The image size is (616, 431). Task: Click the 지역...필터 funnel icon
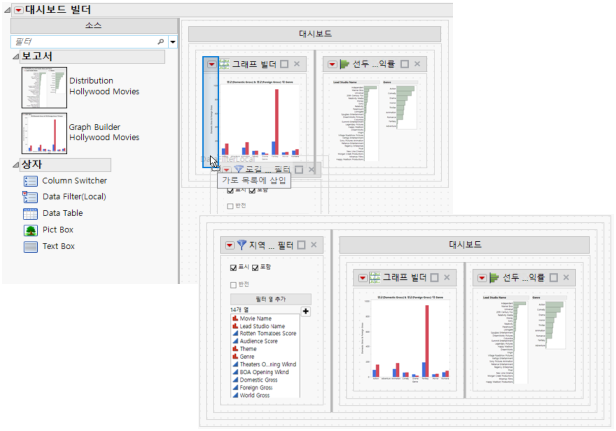point(242,245)
